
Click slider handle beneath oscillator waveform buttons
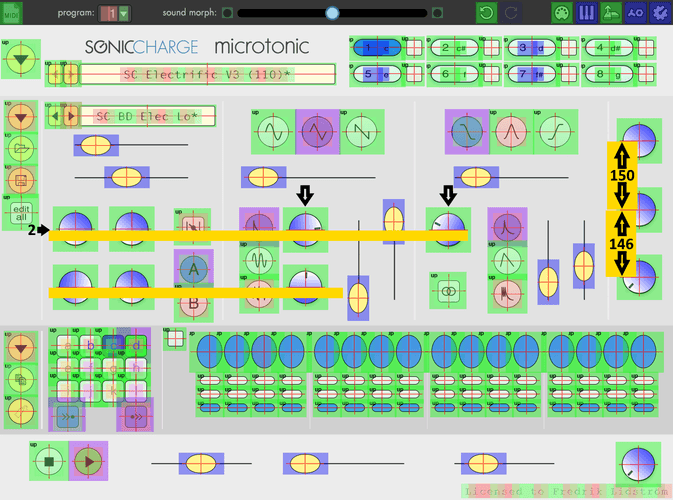tap(264, 177)
